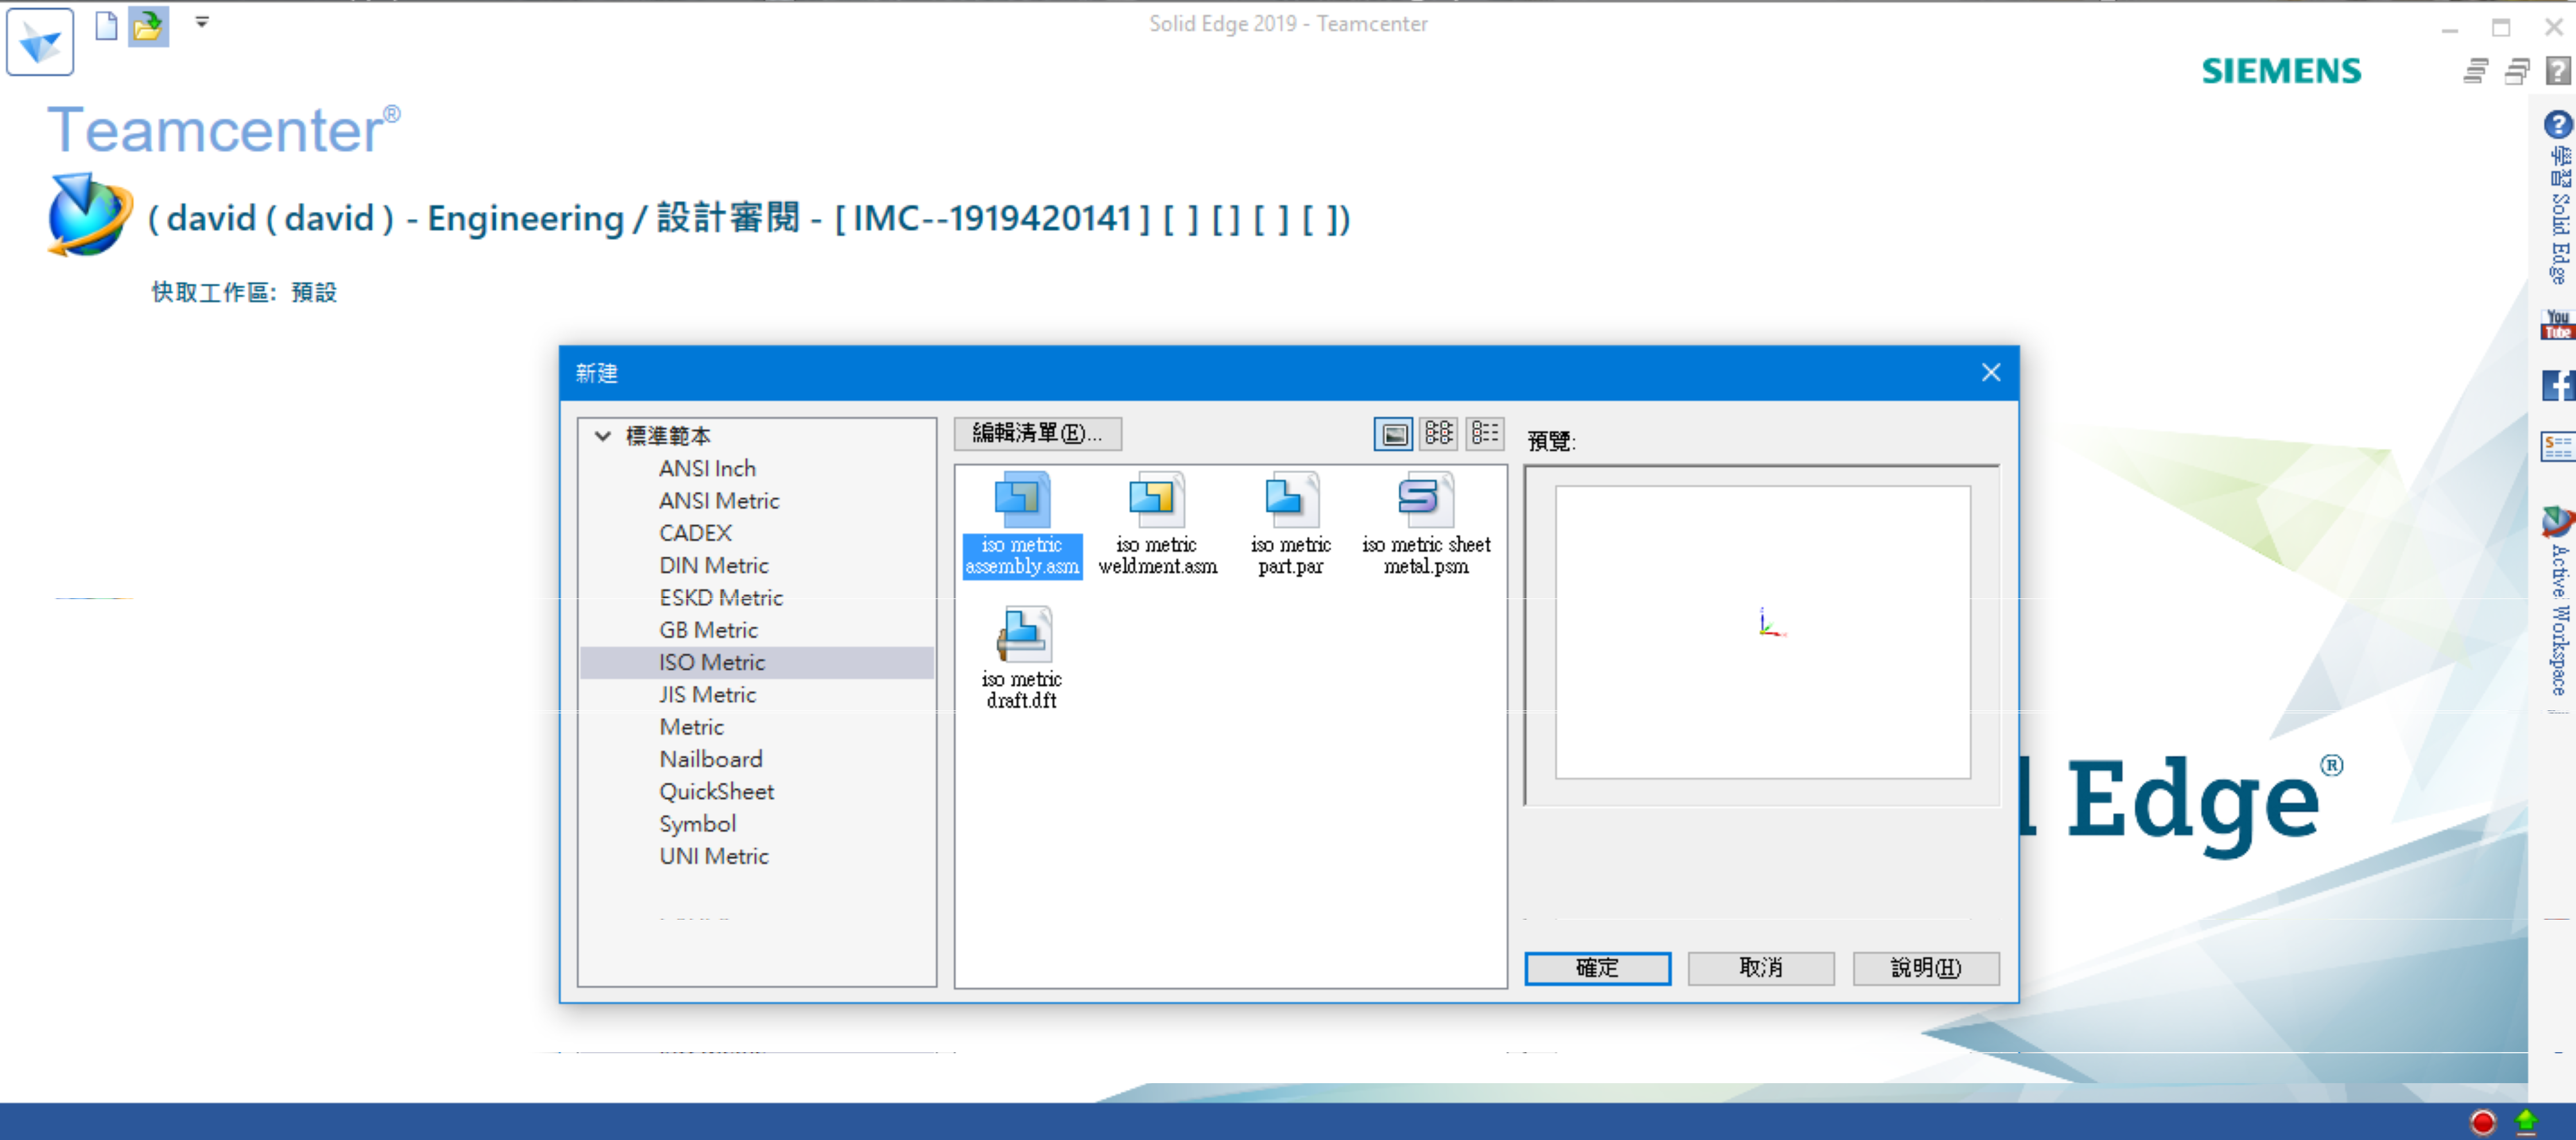The width and height of the screenshot is (2576, 1140).
Task: Click the 編輯清單(E)... button
Action: [1037, 433]
